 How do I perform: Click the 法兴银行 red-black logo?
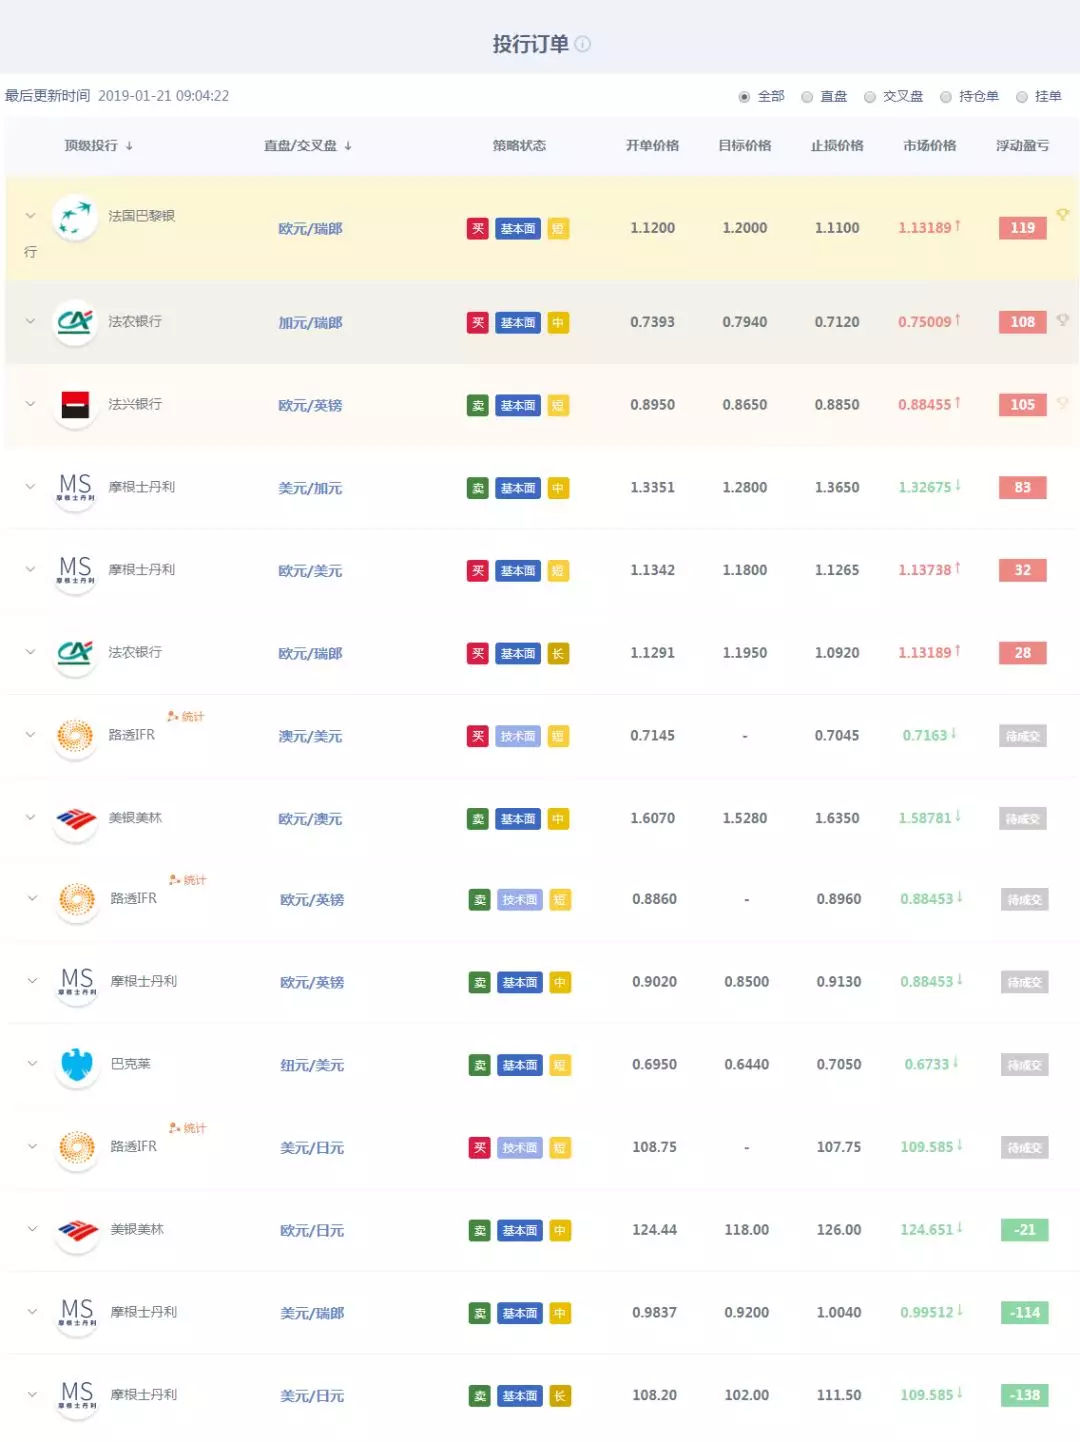click(75, 405)
